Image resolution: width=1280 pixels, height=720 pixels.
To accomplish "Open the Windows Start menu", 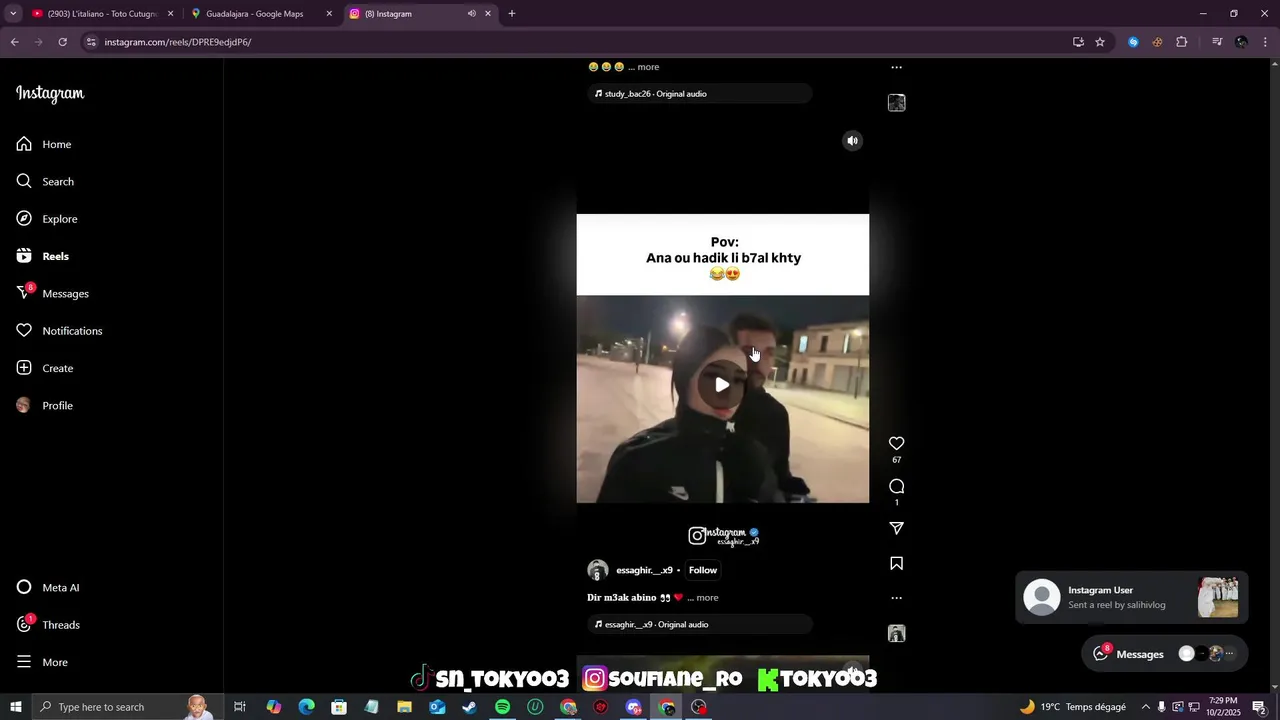I will 15,707.
